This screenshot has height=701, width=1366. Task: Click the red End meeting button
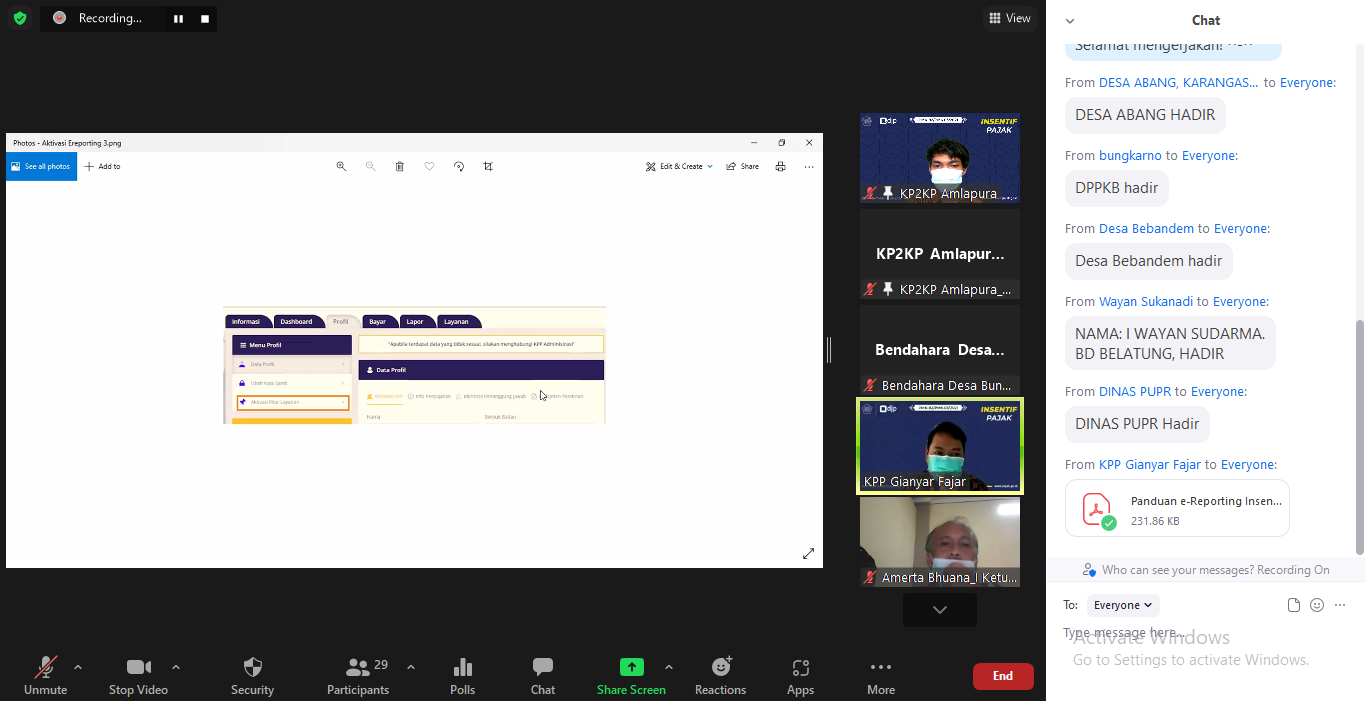(1002, 676)
